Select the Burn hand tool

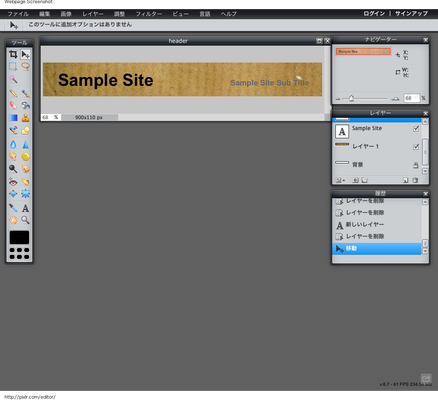click(x=25, y=169)
